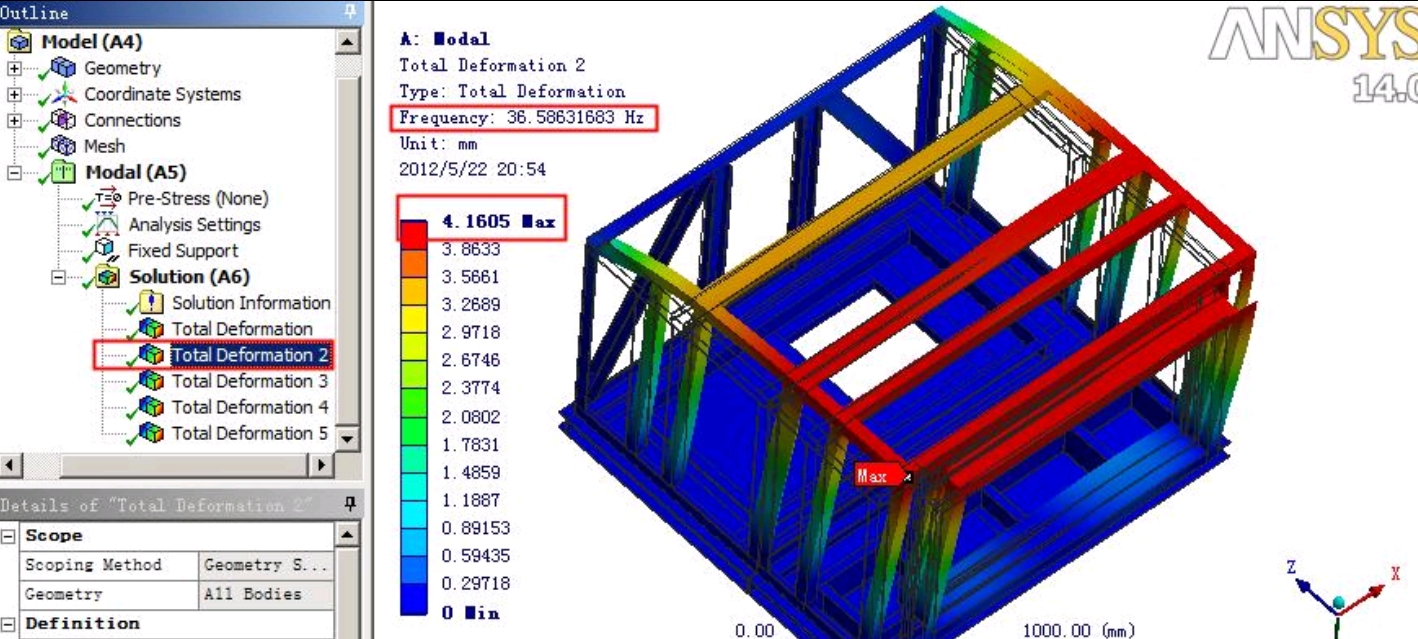Select Modal (A5) in the outline

[x=136, y=172]
